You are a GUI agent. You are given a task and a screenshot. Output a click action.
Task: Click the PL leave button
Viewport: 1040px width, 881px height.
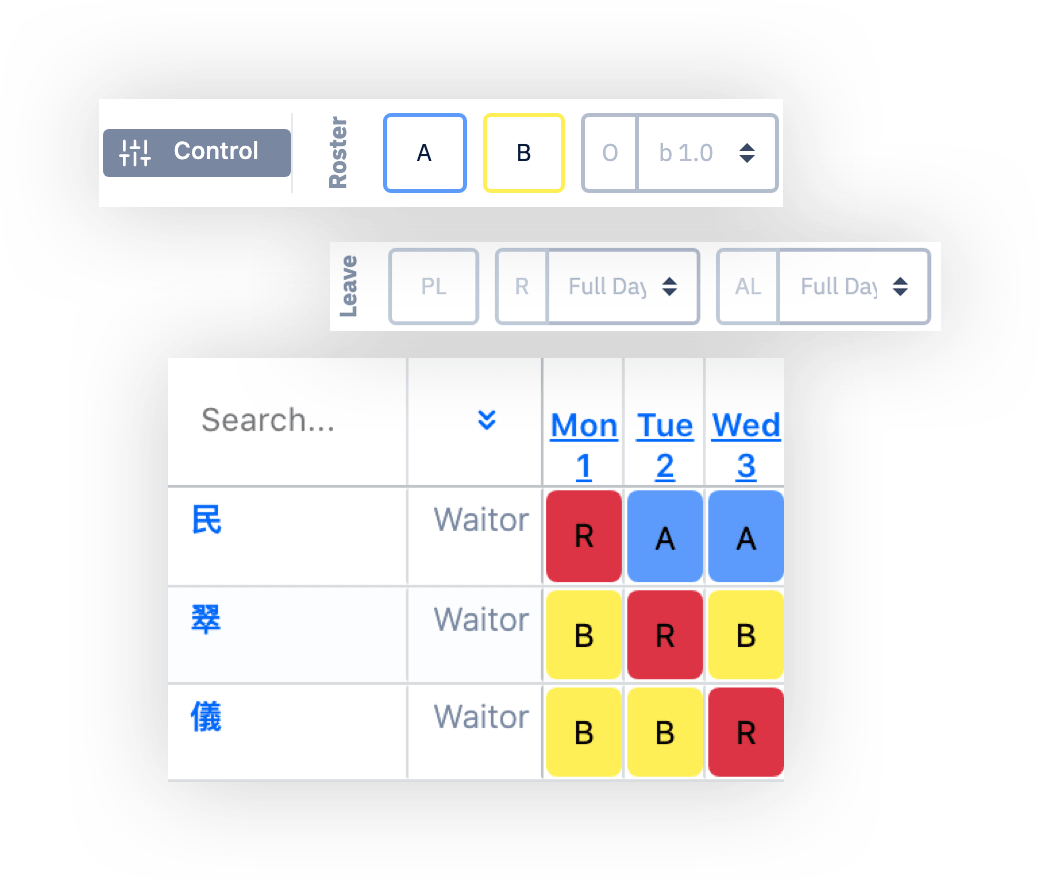click(434, 286)
